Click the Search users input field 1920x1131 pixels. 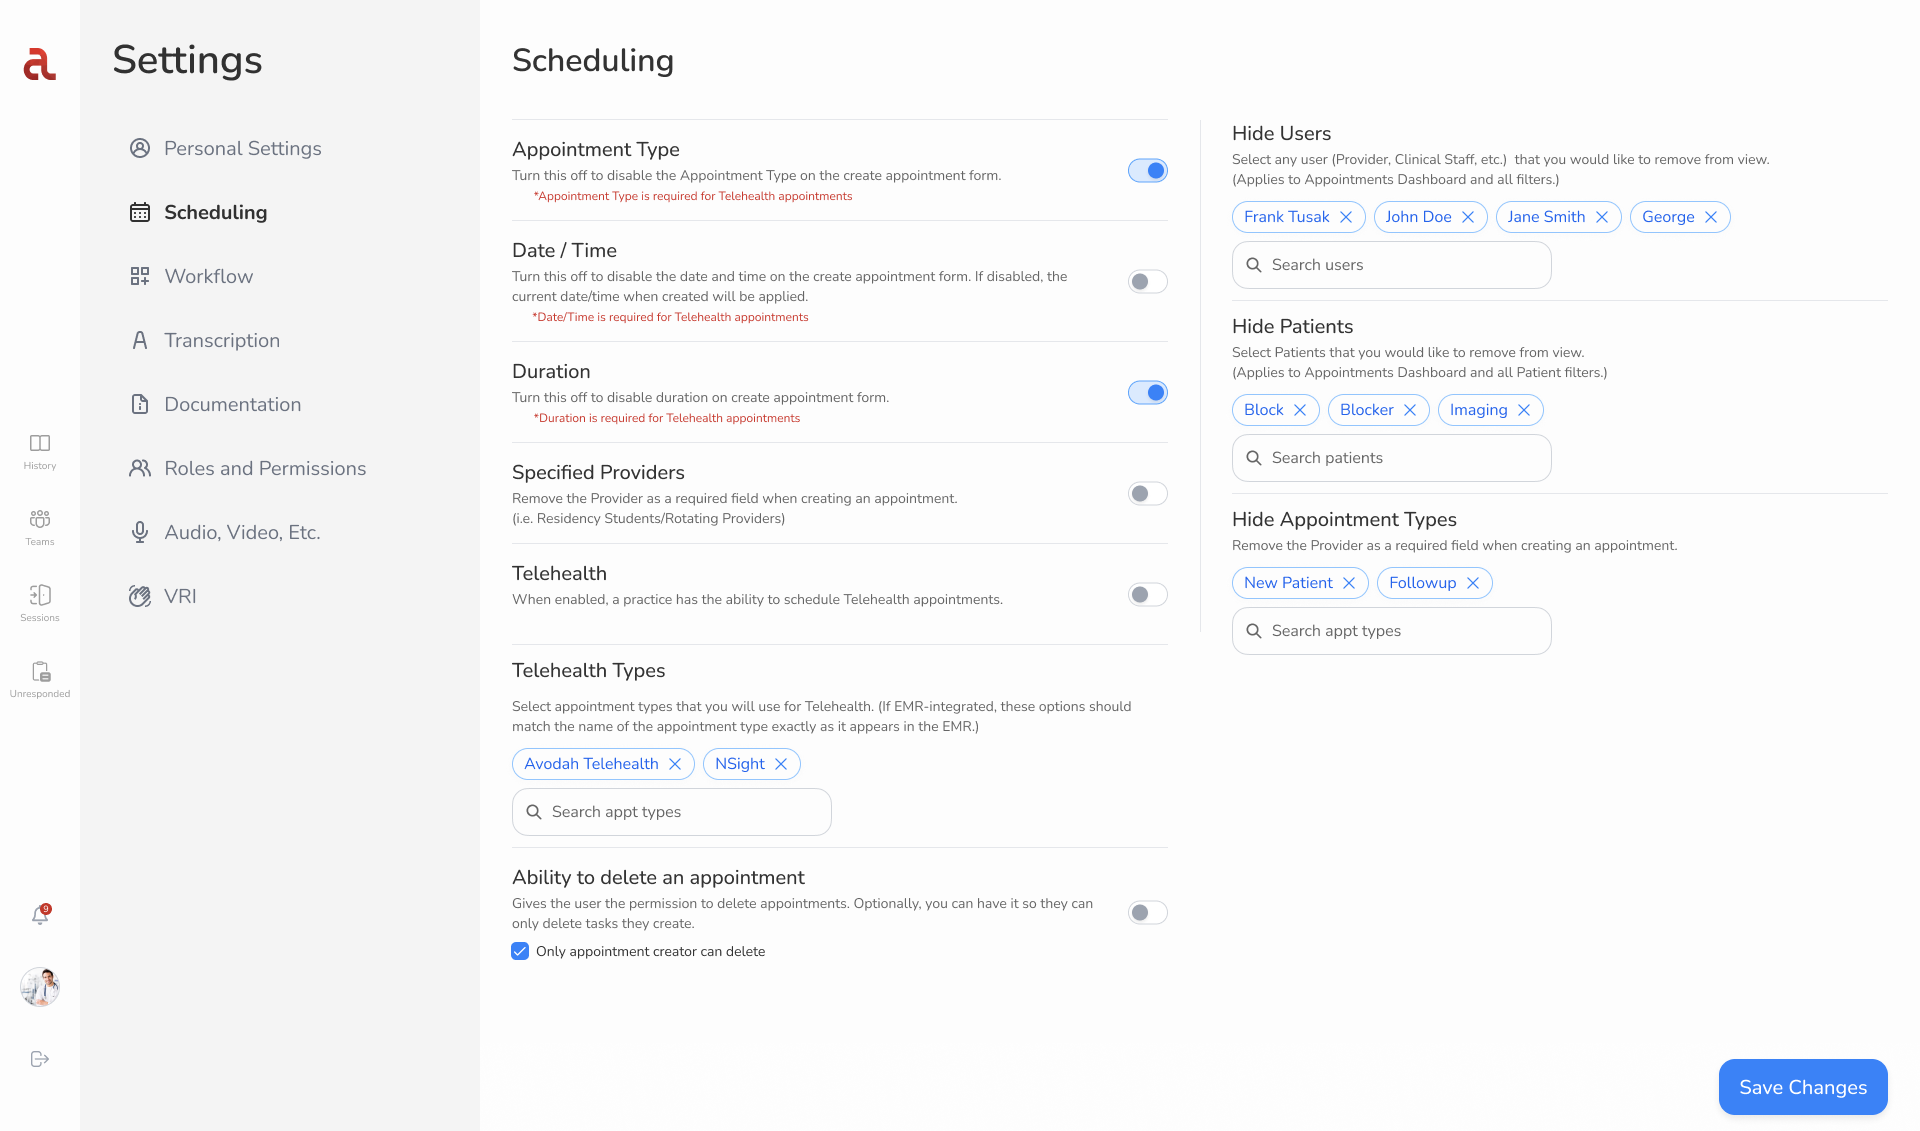[x=1391, y=265]
